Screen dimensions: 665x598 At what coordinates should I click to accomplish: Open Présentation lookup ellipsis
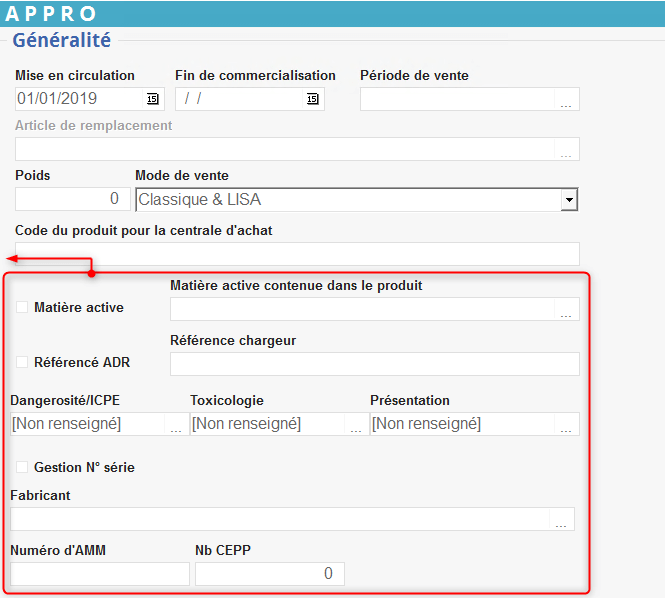click(567, 425)
